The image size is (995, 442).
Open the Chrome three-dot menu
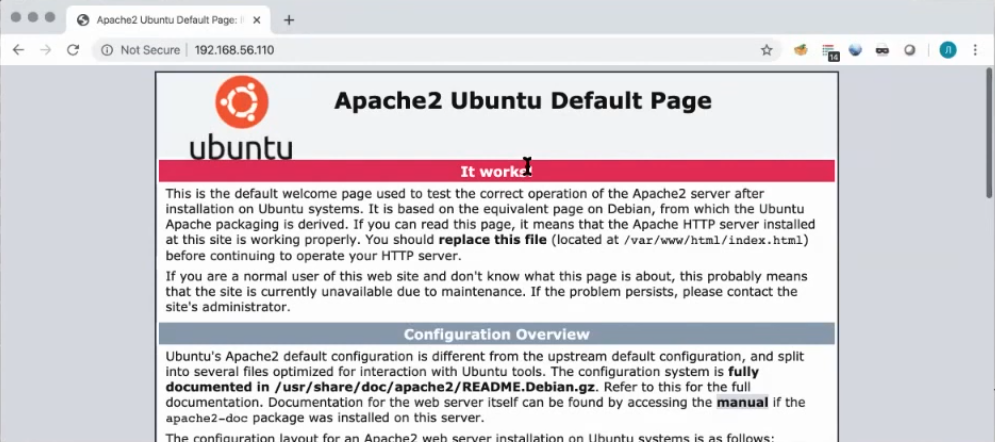(x=975, y=50)
